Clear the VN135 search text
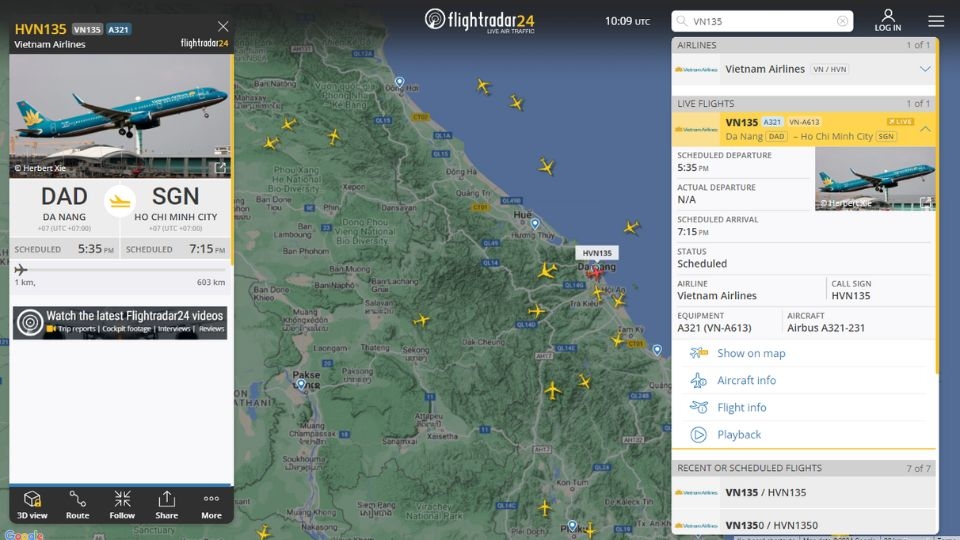The image size is (960, 540). pyautogui.click(x=842, y=21)
